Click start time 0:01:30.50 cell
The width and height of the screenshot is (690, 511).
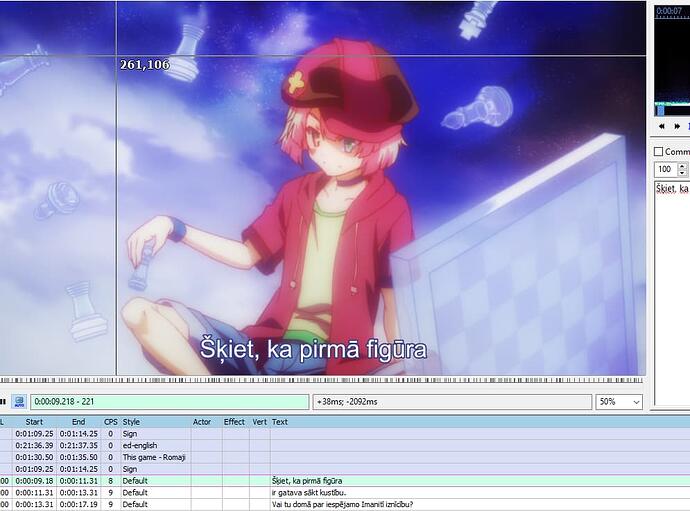(34, 457)
